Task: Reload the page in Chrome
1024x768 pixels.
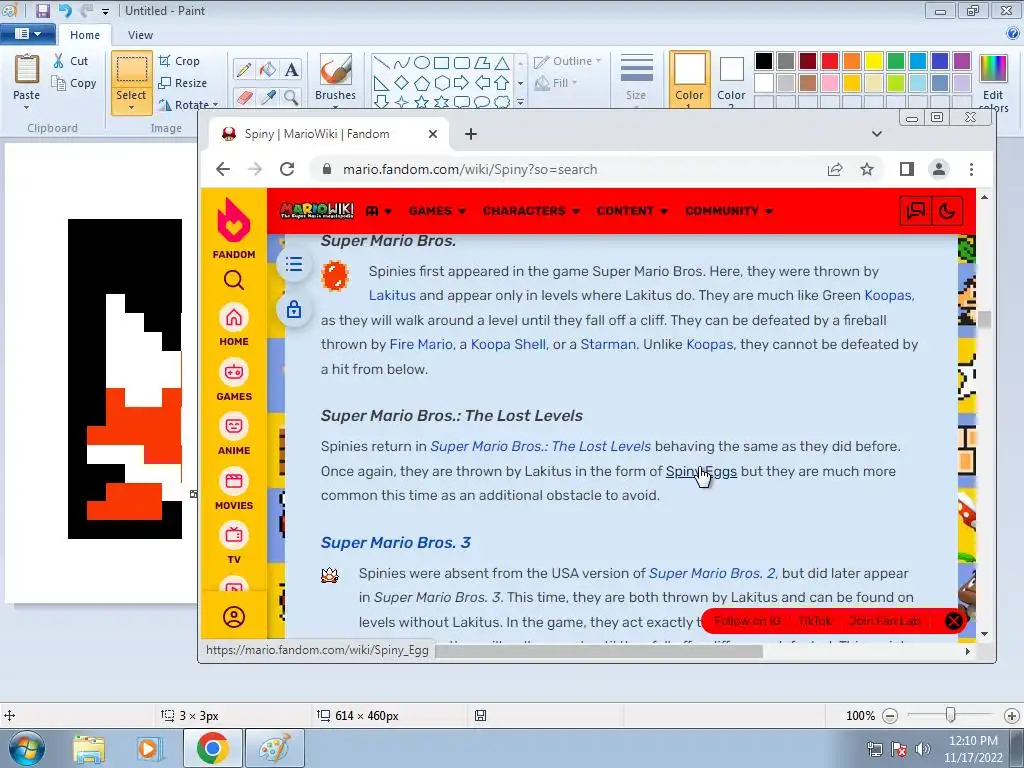Action: click(287, 170)
